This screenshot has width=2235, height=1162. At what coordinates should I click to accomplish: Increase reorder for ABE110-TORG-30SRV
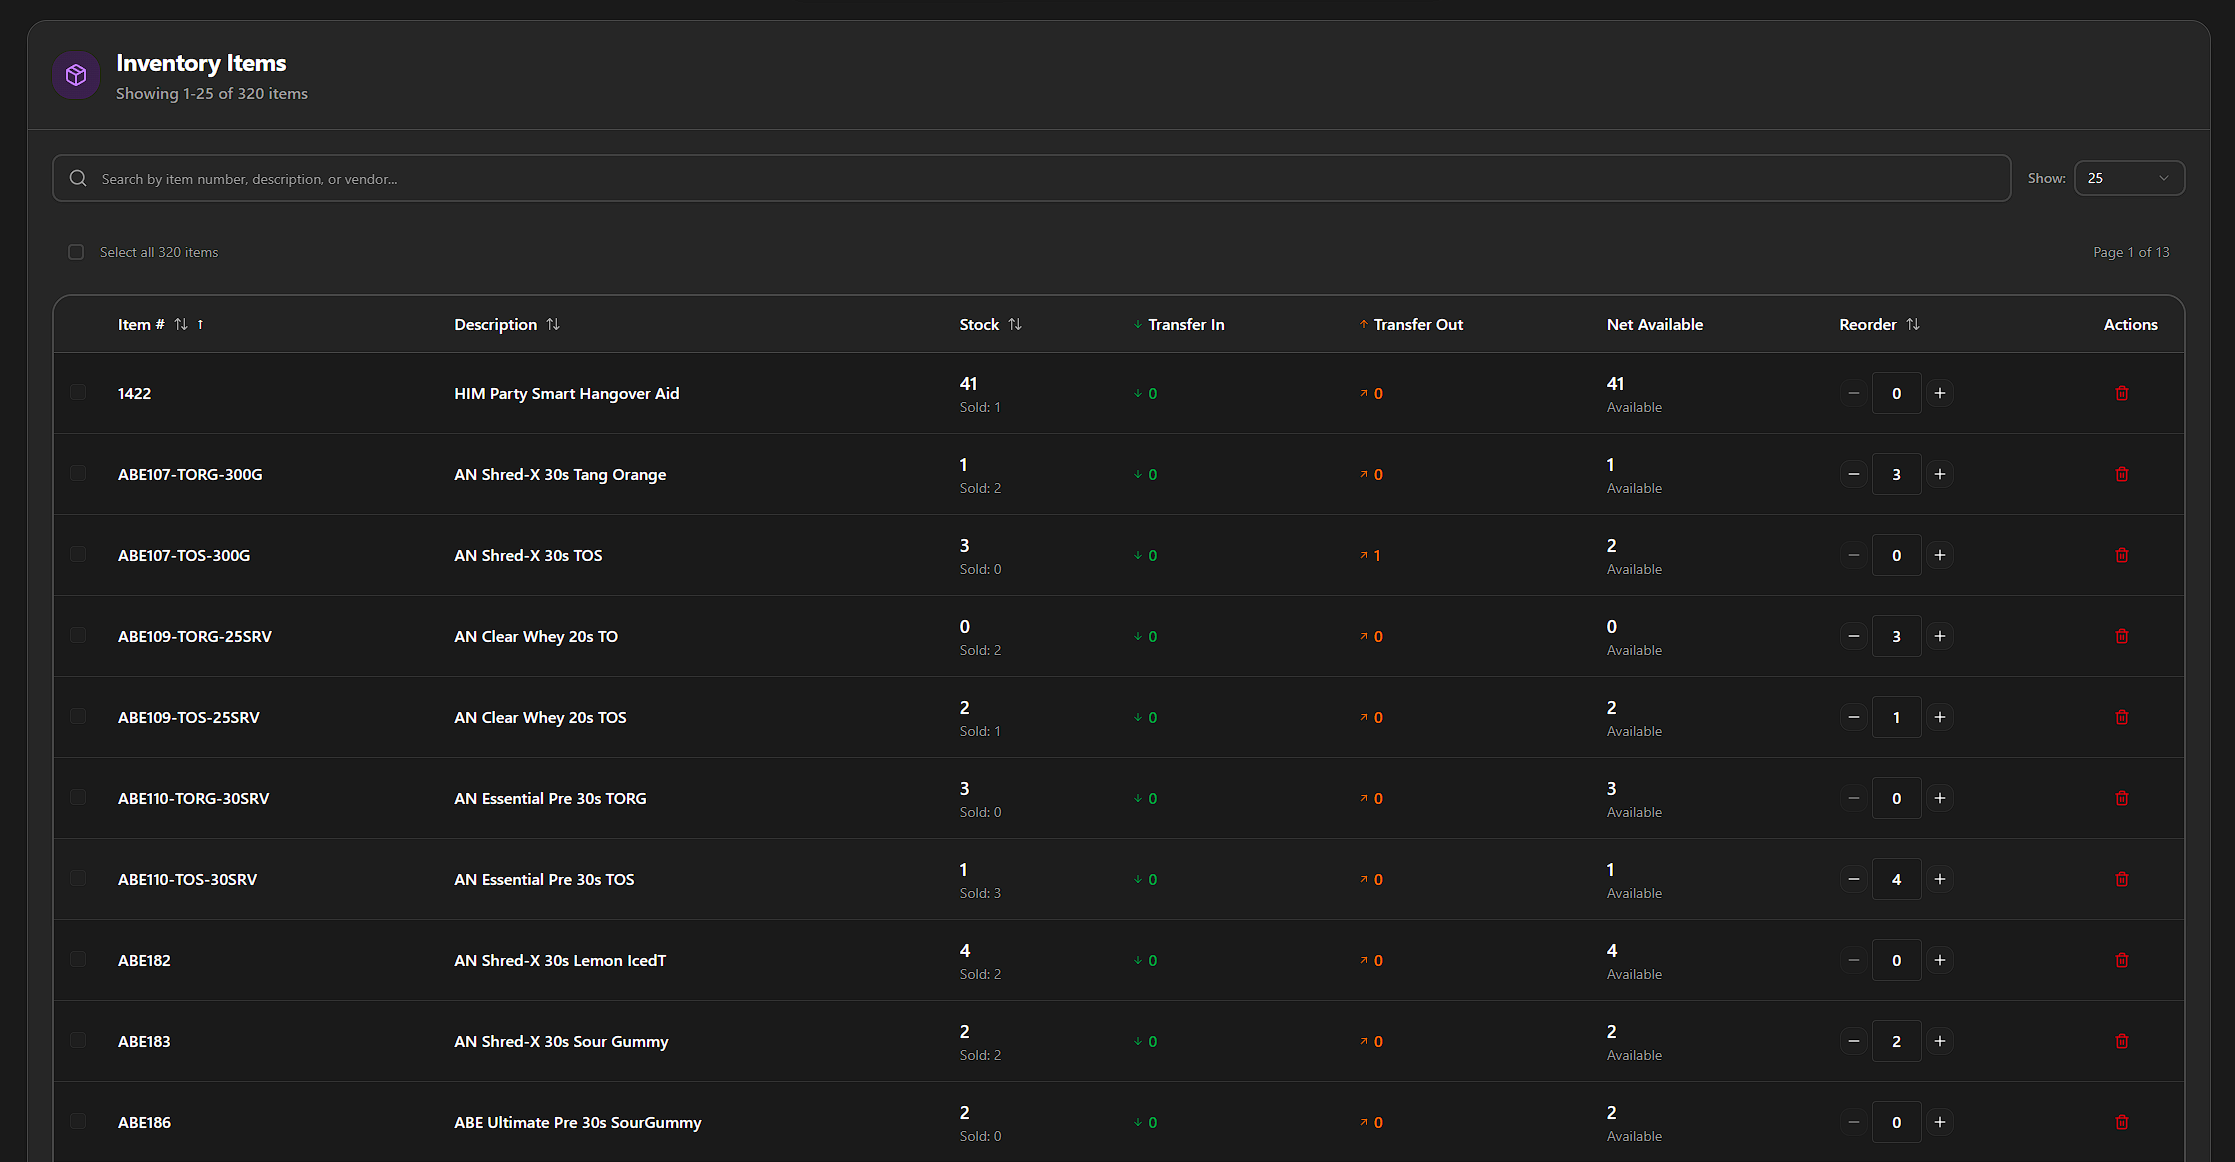1939,798
